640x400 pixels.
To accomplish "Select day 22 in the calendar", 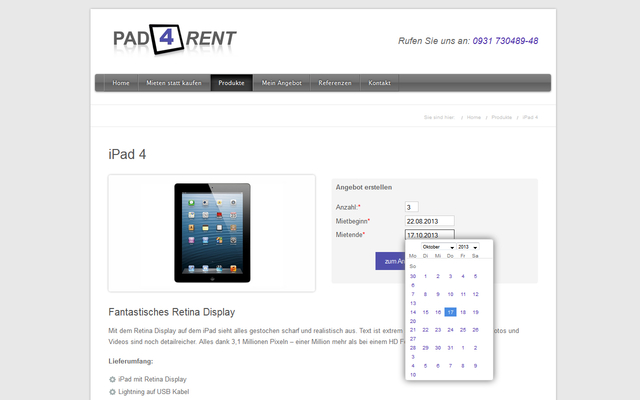I will 425,330.
